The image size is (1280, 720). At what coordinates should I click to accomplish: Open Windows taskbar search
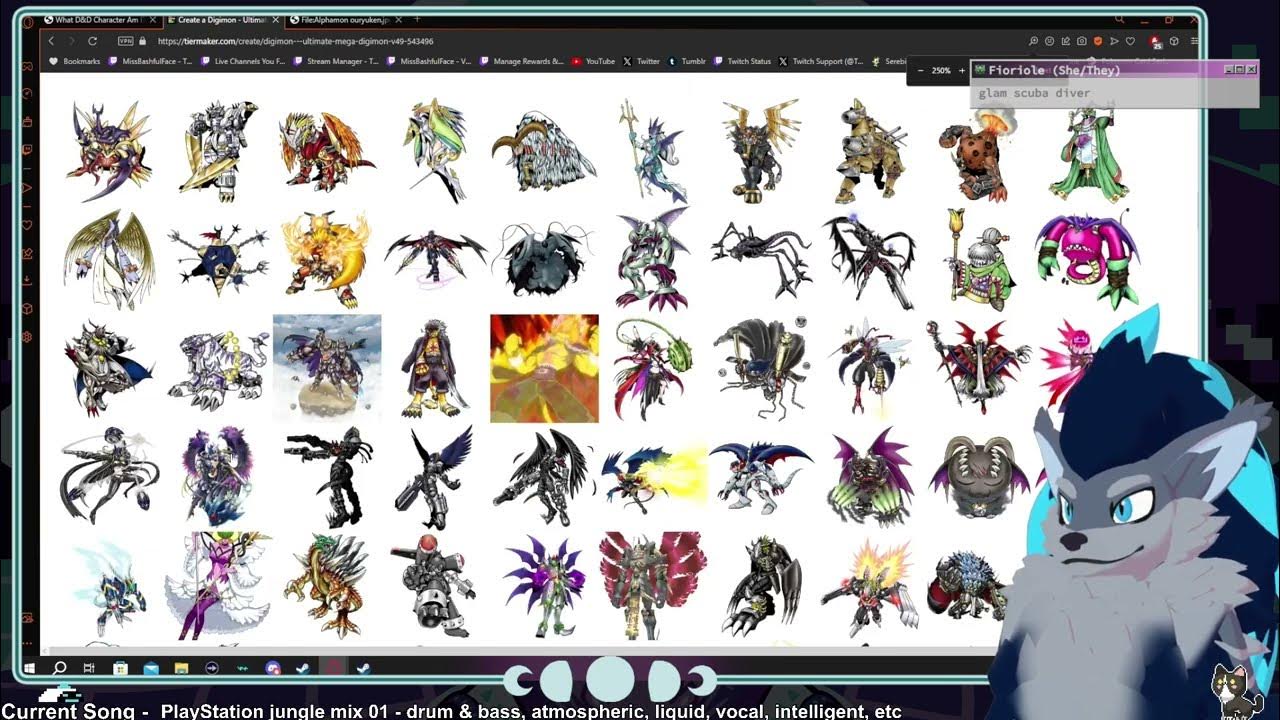(59, 668)
